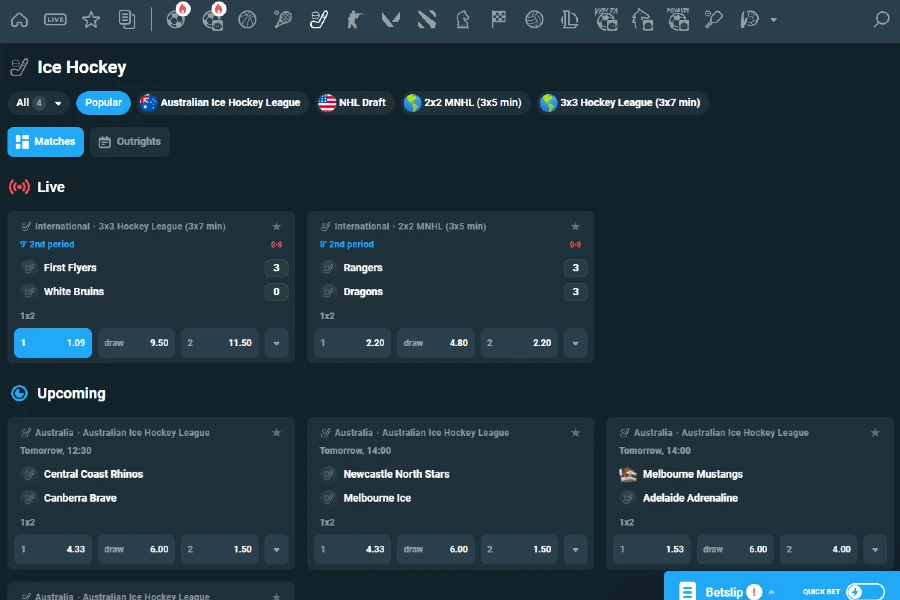Switch to the Matches tab

[x=46, y=142]
